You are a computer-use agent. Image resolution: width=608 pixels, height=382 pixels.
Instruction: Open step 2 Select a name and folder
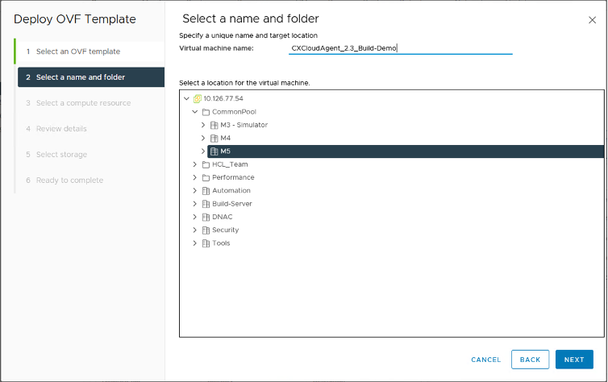coord(91,77)
